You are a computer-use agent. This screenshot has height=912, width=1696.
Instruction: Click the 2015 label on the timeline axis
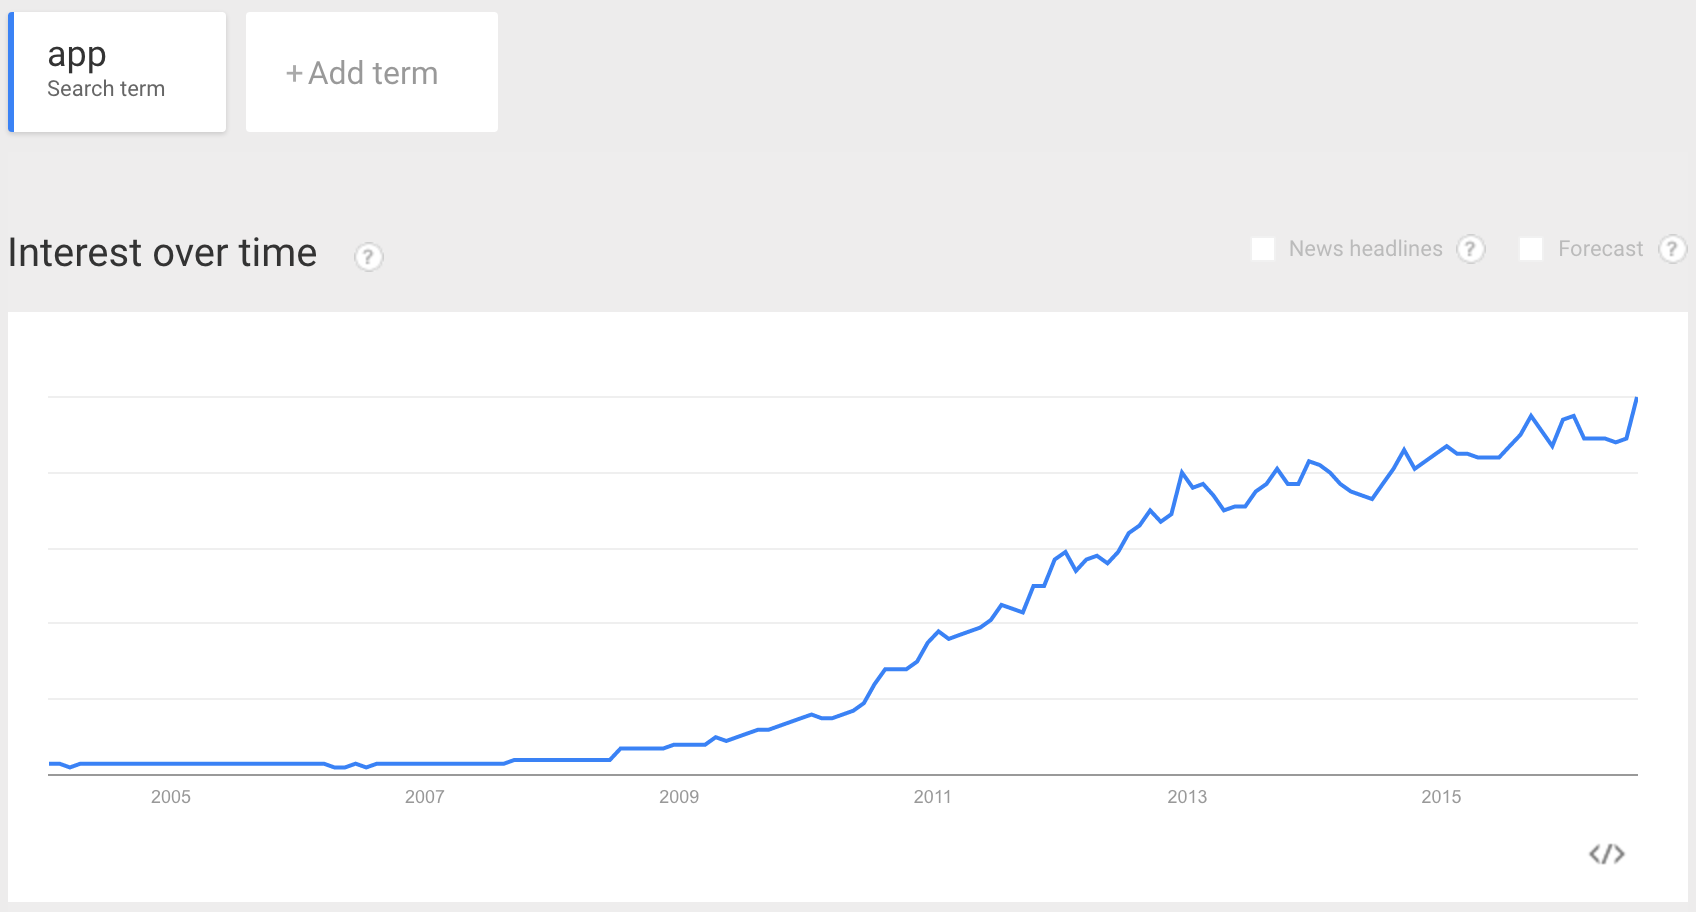(1441, 797)
